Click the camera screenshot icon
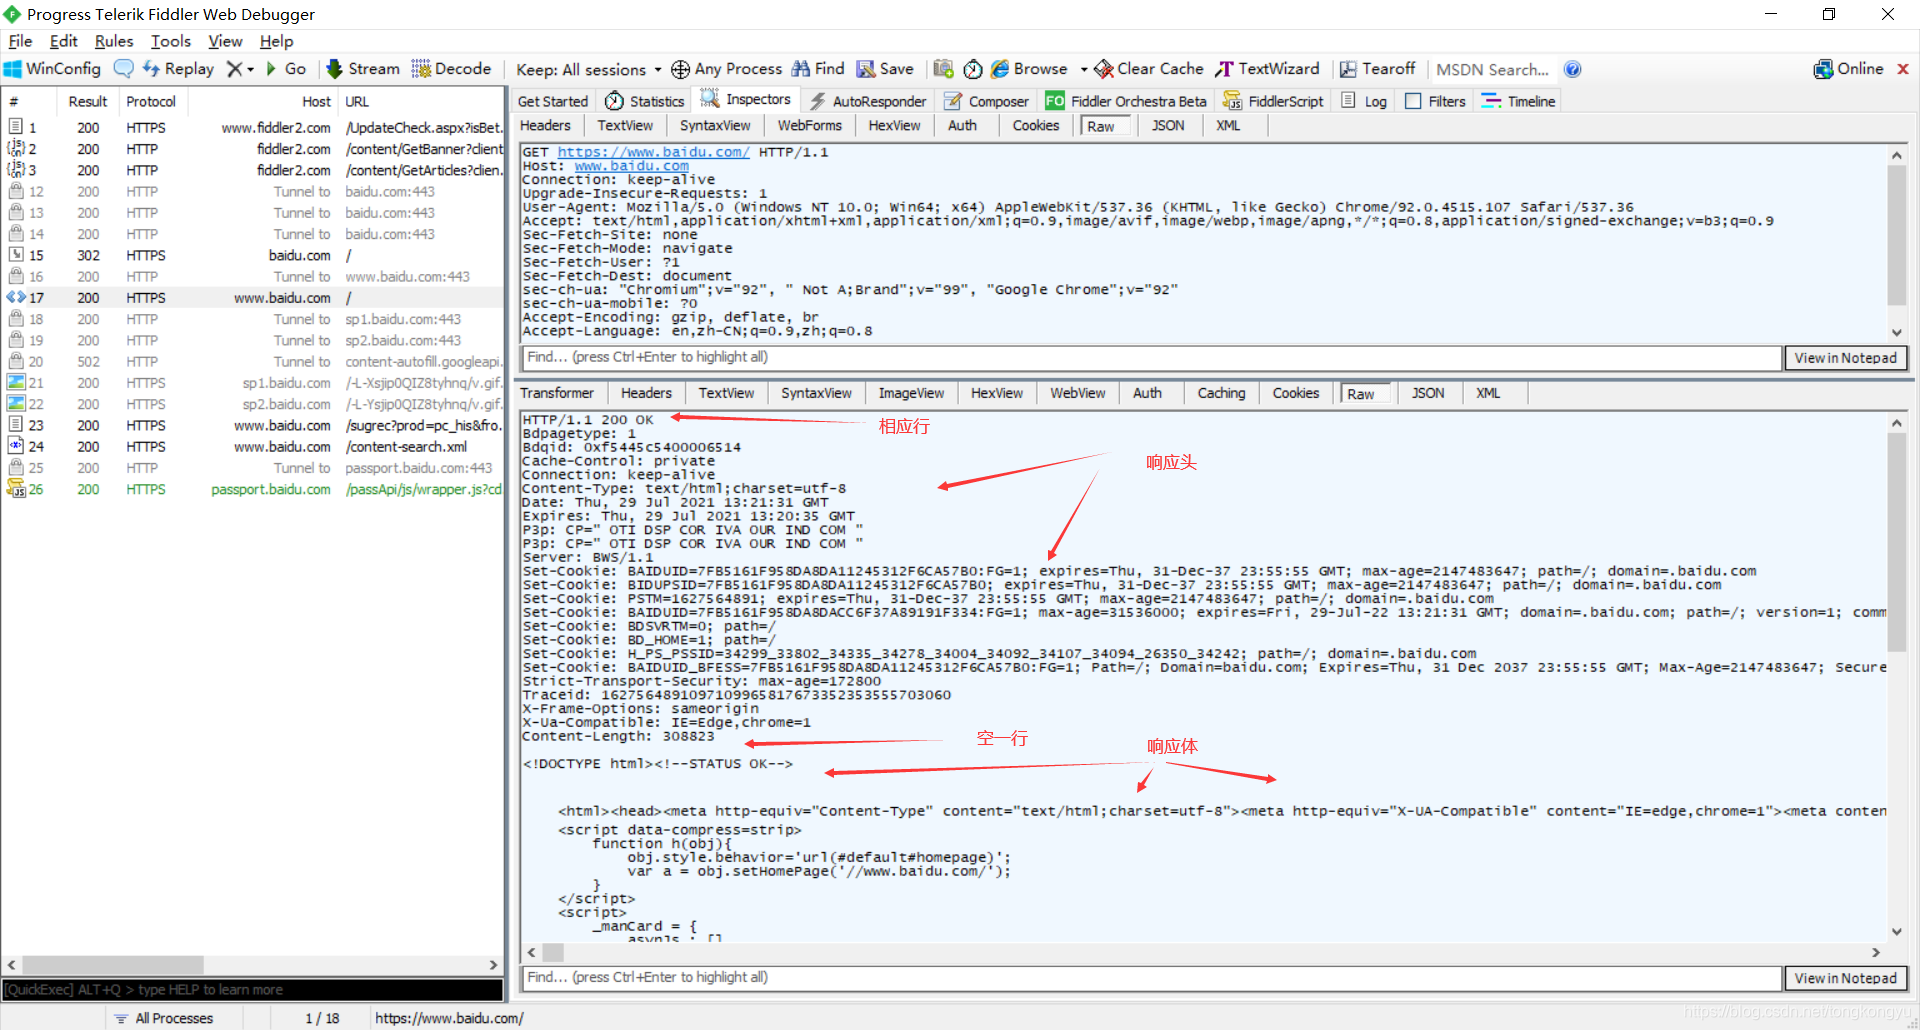Viewport: 1920px width, 1030px height. tap(943, 69)
